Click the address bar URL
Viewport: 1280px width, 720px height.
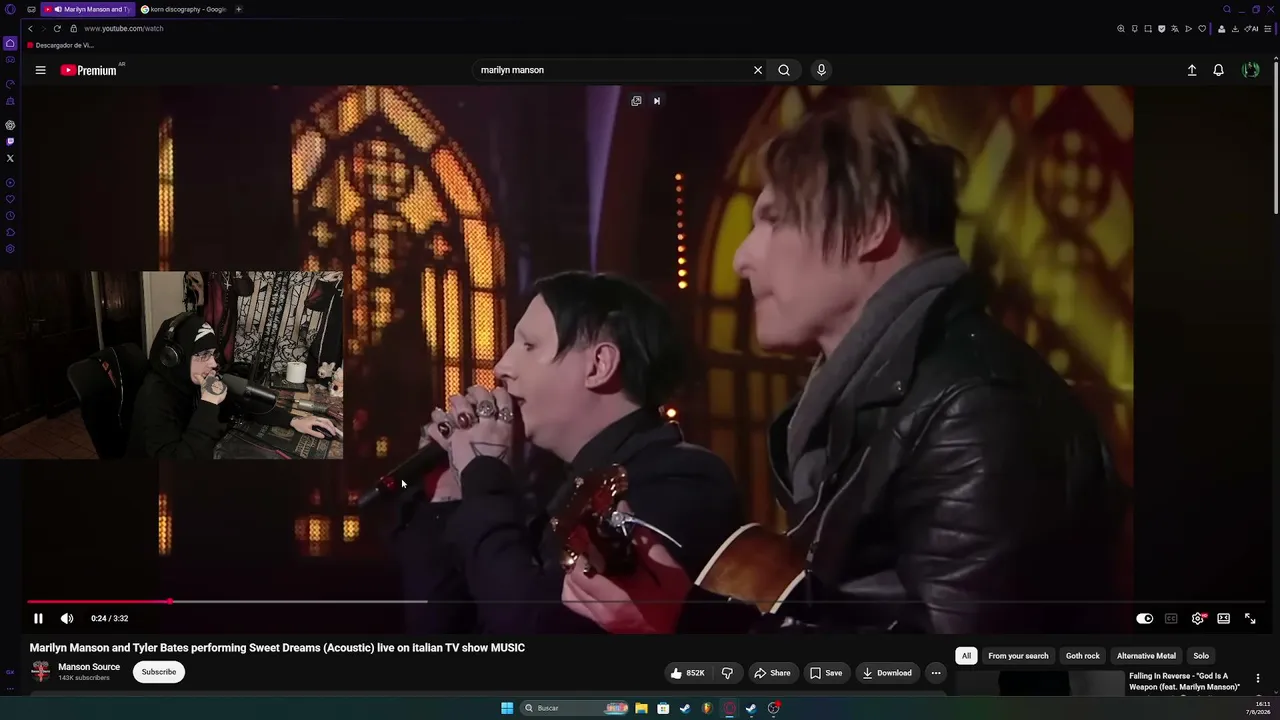[123, 29]
